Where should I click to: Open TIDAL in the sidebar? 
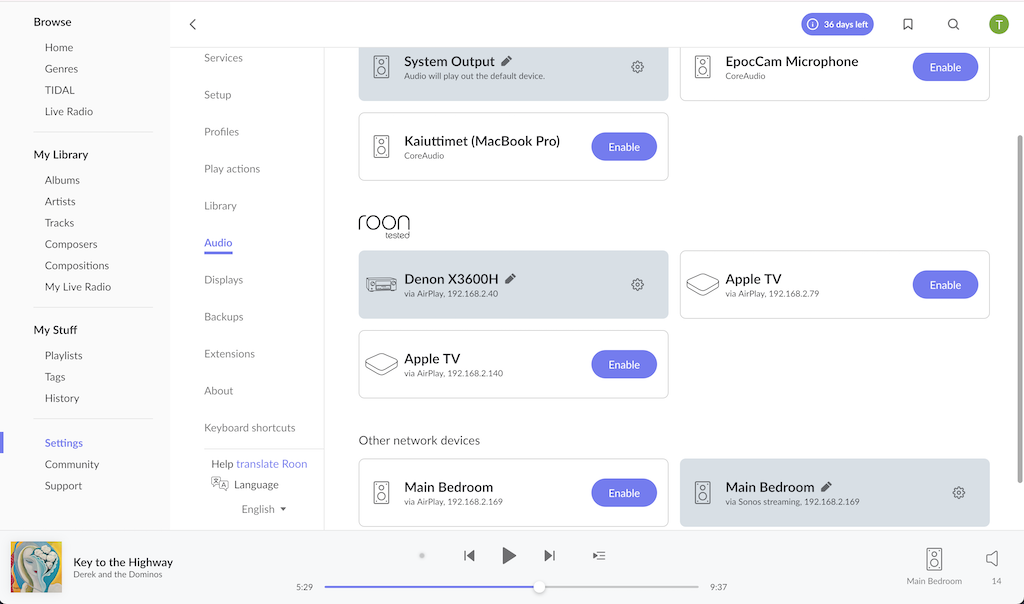[x=59, y=90]
